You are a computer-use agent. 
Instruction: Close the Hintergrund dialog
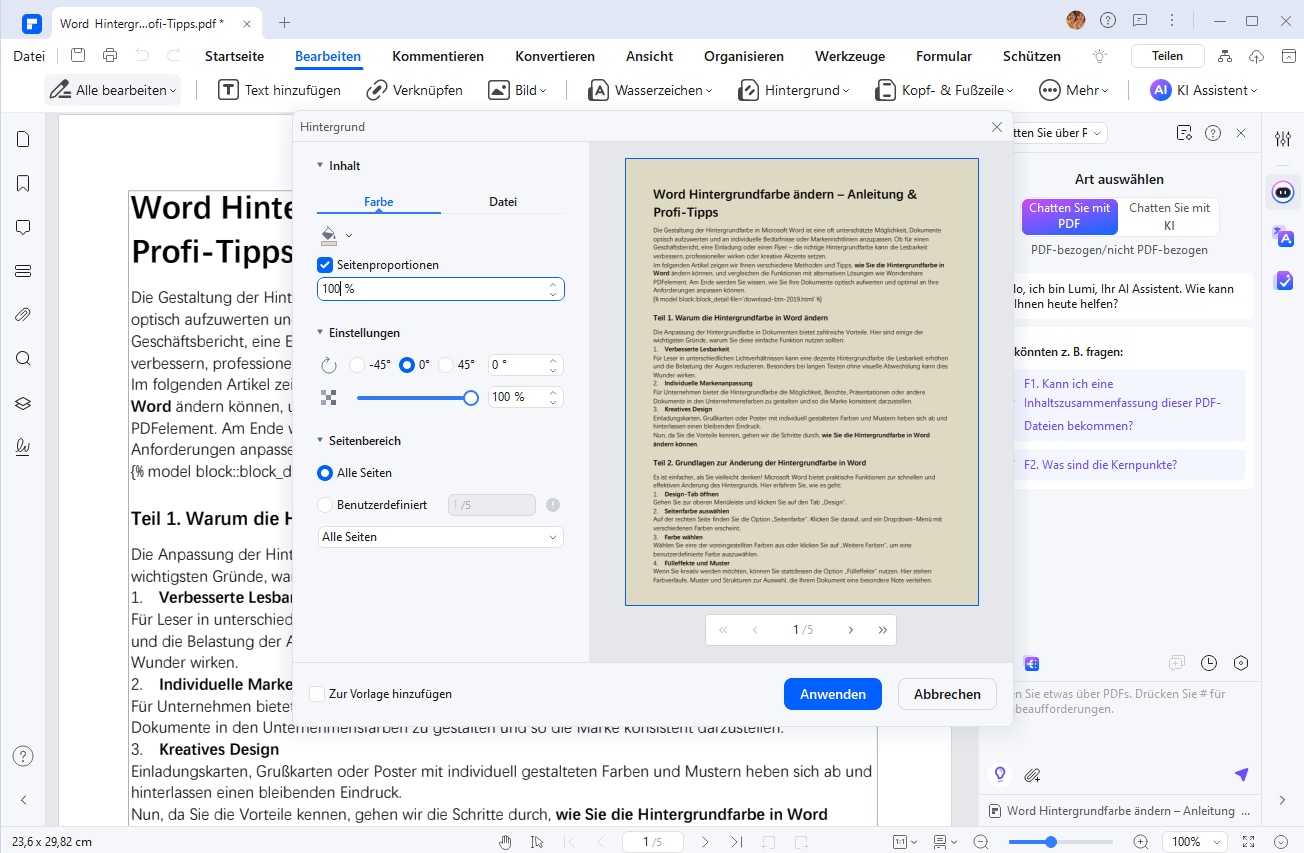(x=996, y=127)
